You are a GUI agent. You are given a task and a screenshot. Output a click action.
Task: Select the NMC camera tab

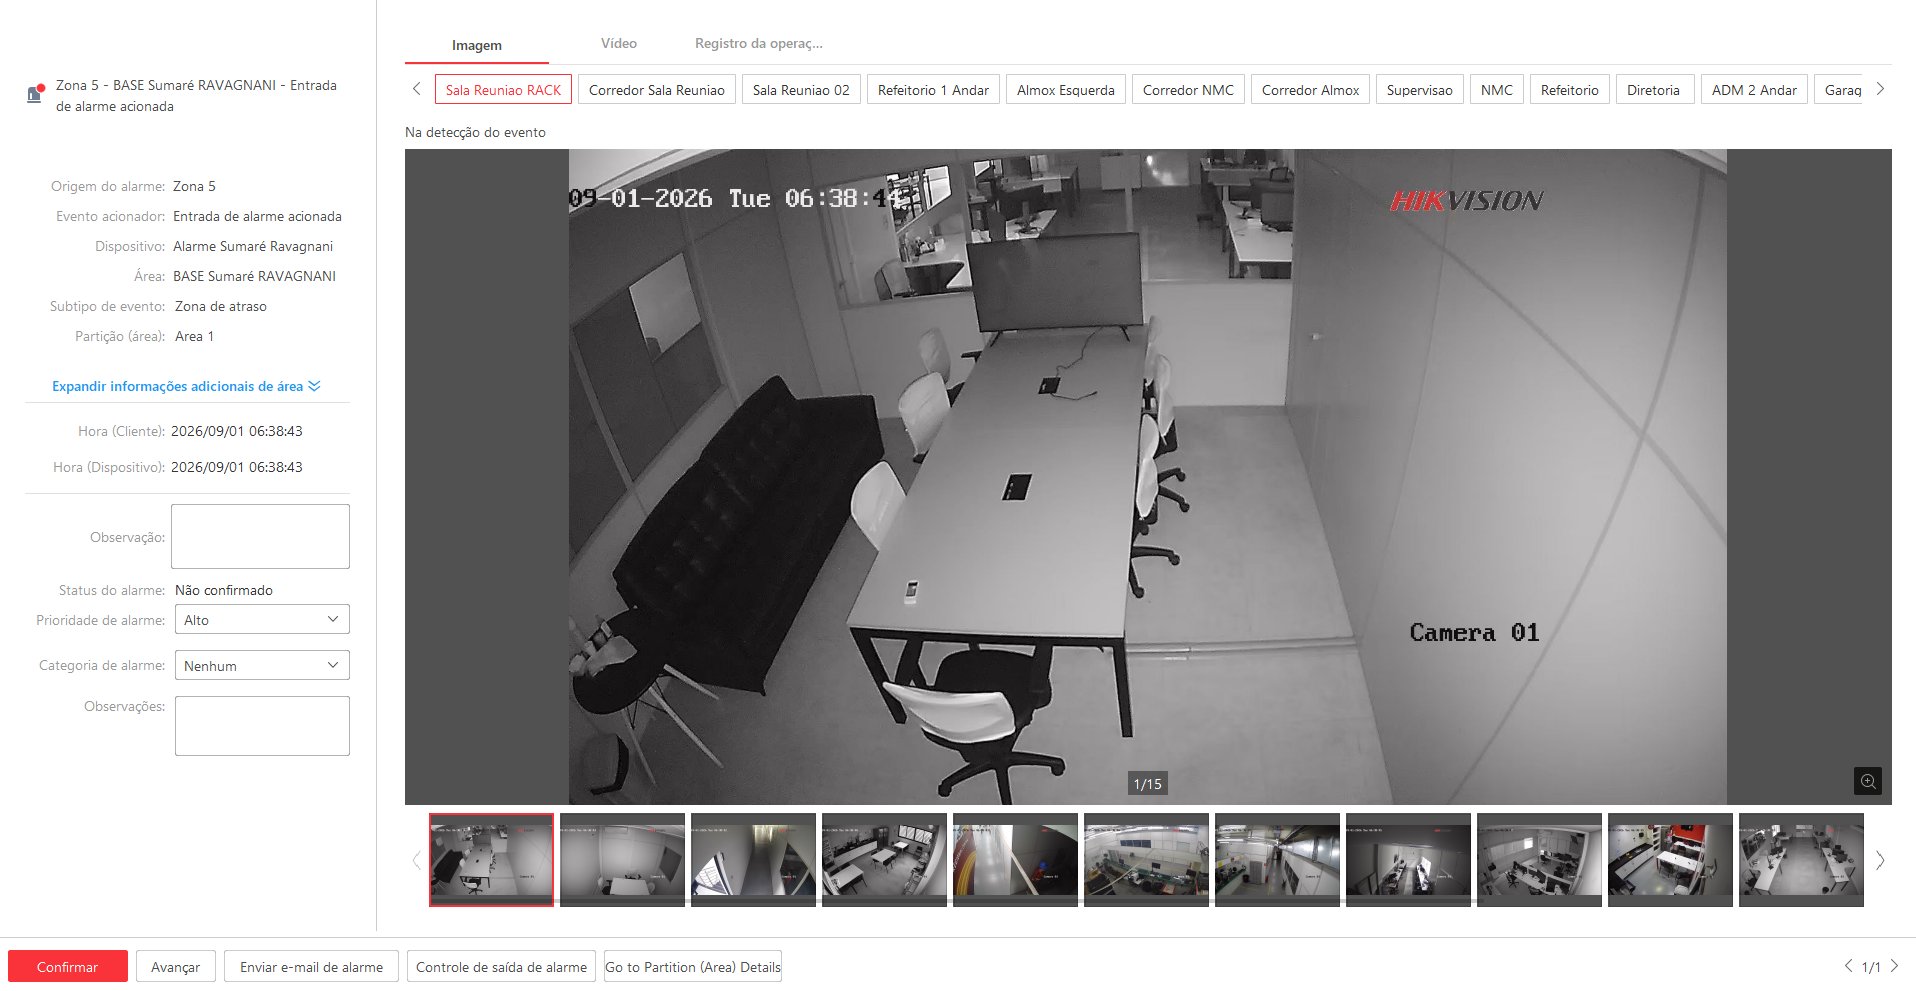(1497, 90)
